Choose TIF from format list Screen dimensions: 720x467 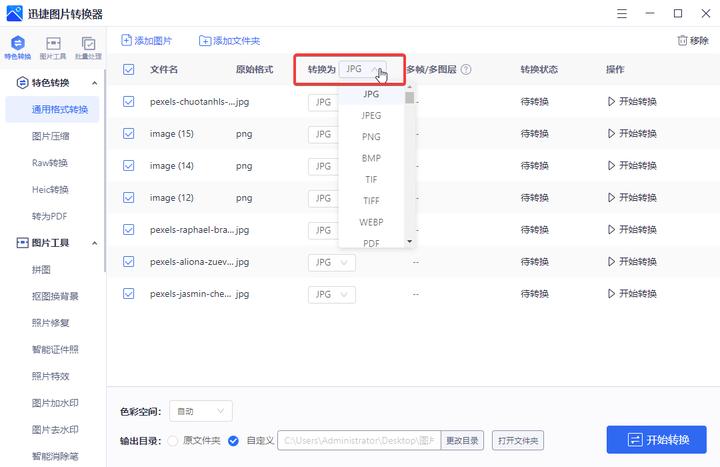point(371,180)
